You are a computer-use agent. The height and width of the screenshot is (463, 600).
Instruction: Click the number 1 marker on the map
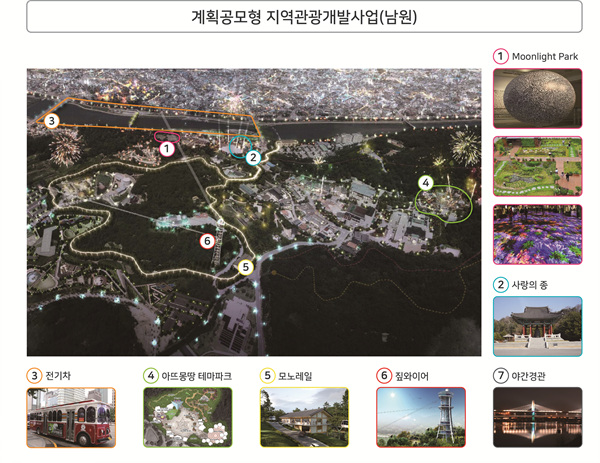click(x=167, y=148)
